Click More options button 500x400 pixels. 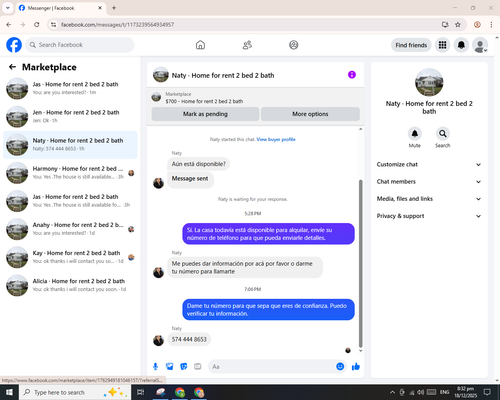pos(310,114)
